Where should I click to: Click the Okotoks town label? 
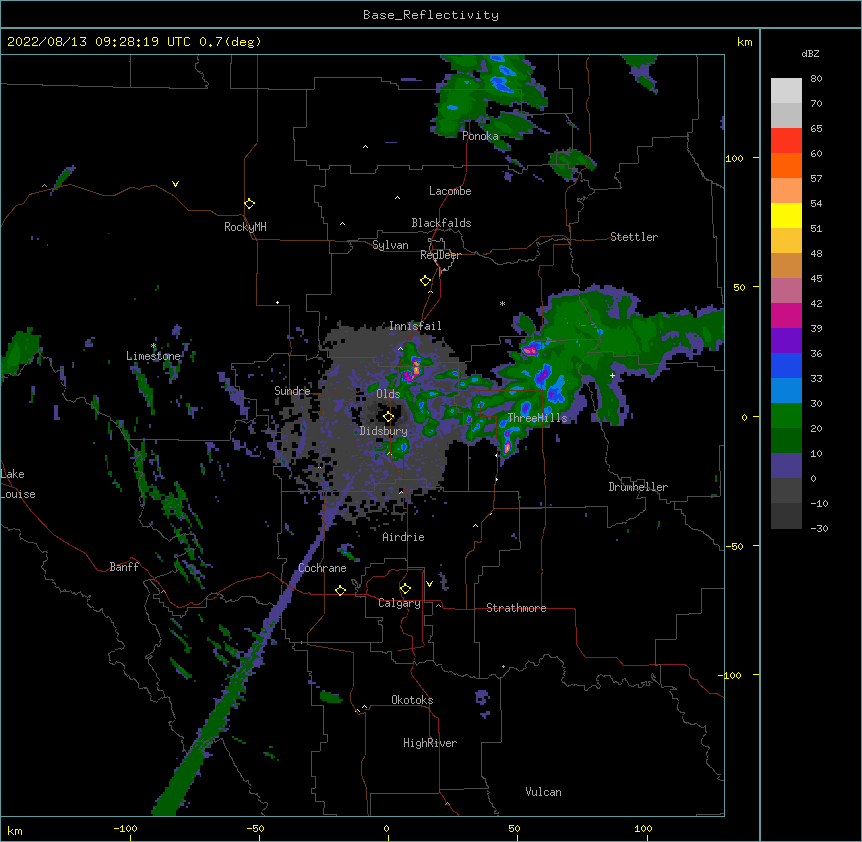point(412,700)
